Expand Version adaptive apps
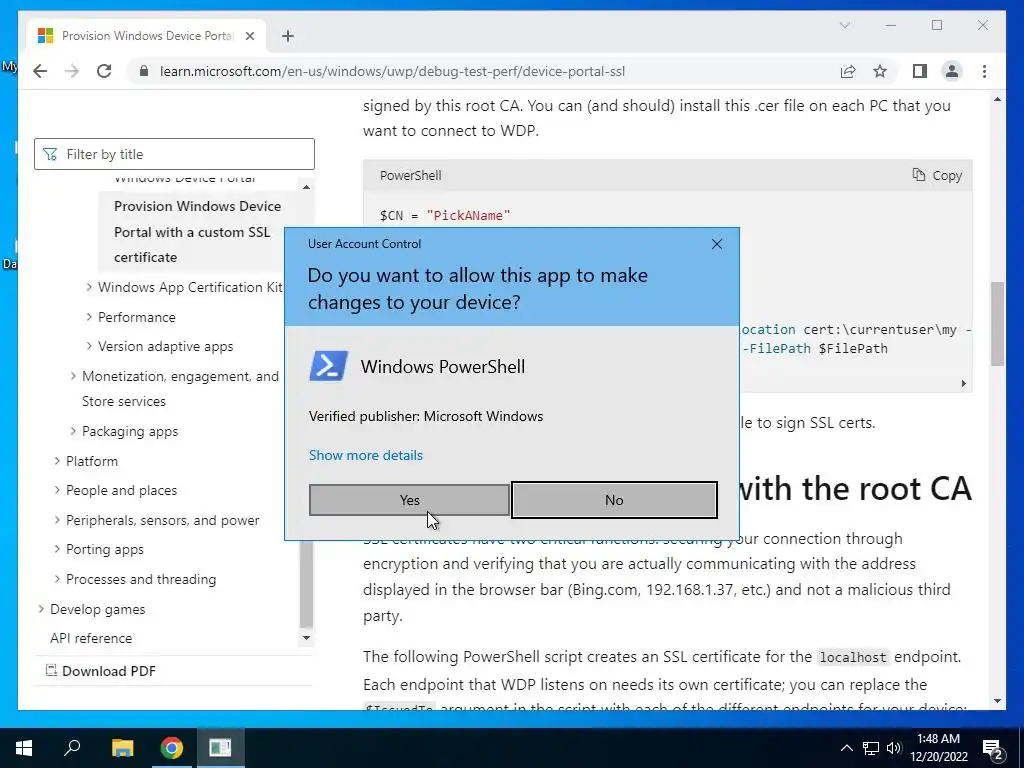Image resolution: width=1024 pixels, height=768 pixels. tap(89, 346)
